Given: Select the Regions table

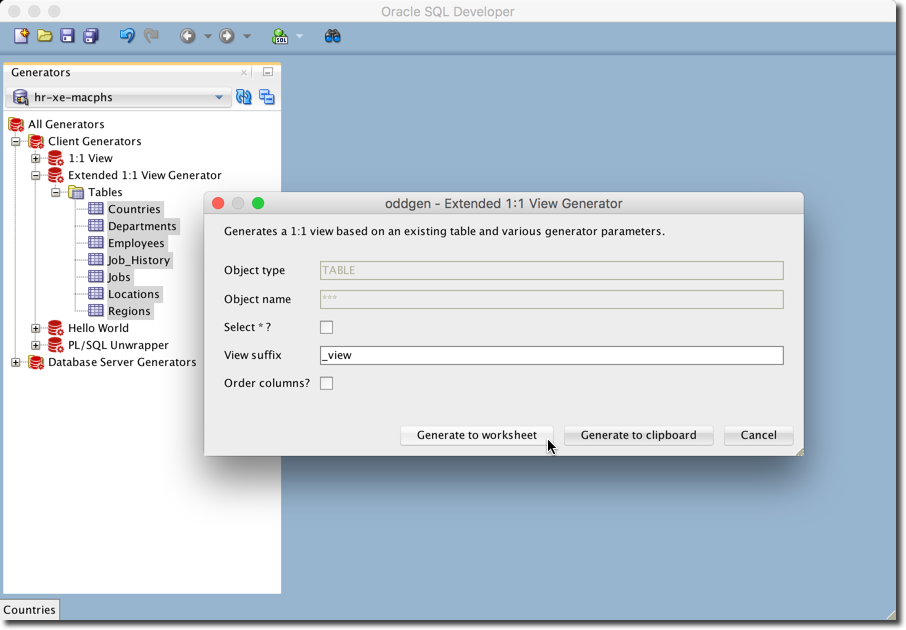Looking at the screenshot, I should [x=129, y=311].
